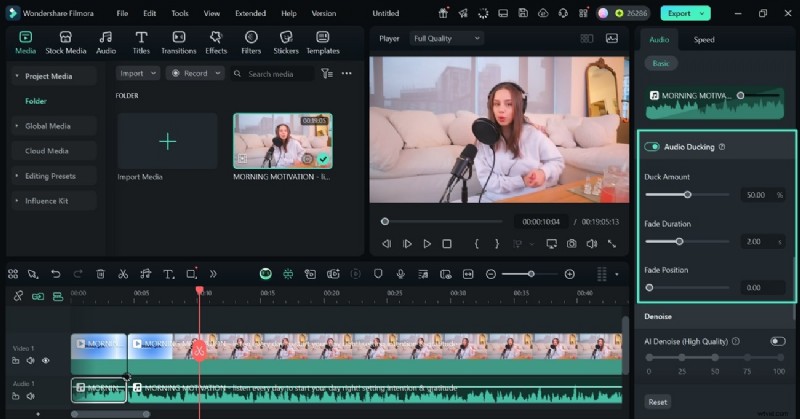Screen dimensions: 800x419
Task: Open the Effects panel
Action: click(216, 42)
